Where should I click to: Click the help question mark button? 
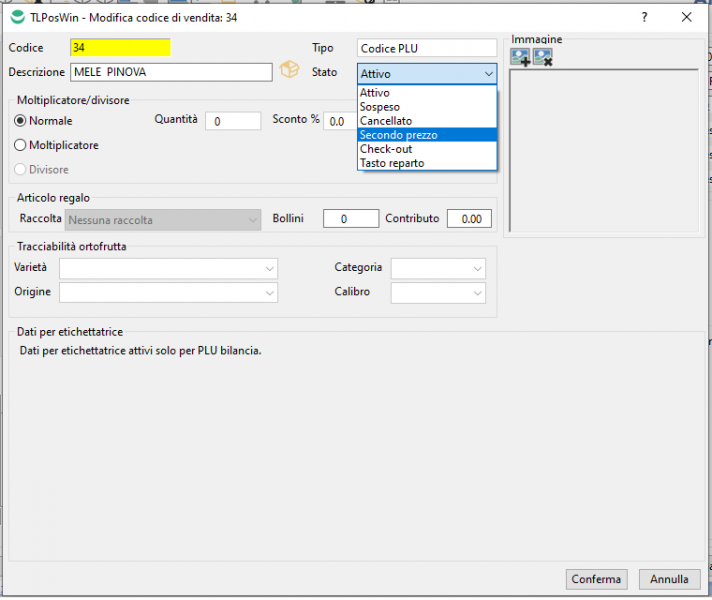pos(644,17)
